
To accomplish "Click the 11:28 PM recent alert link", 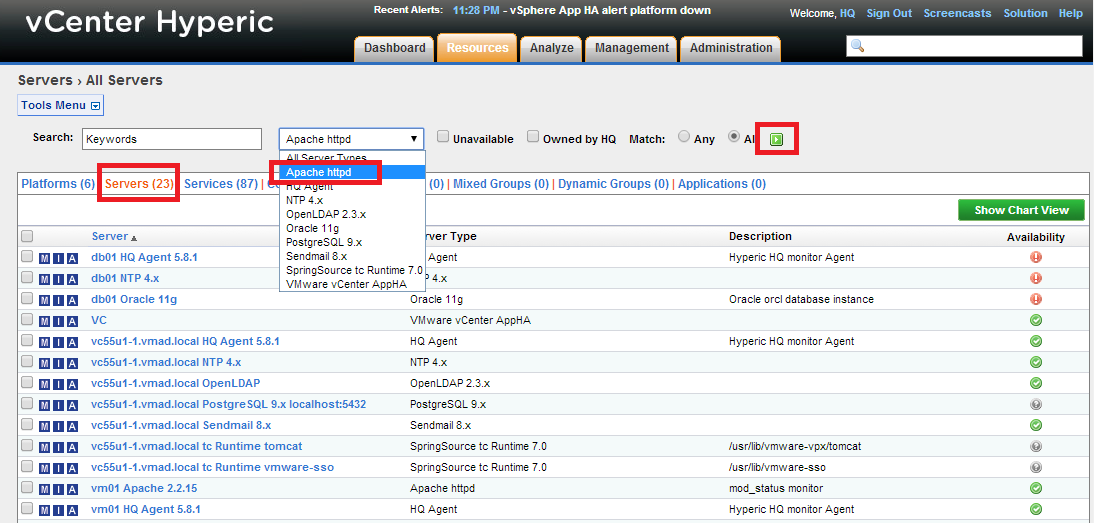I will pos(475,10).
